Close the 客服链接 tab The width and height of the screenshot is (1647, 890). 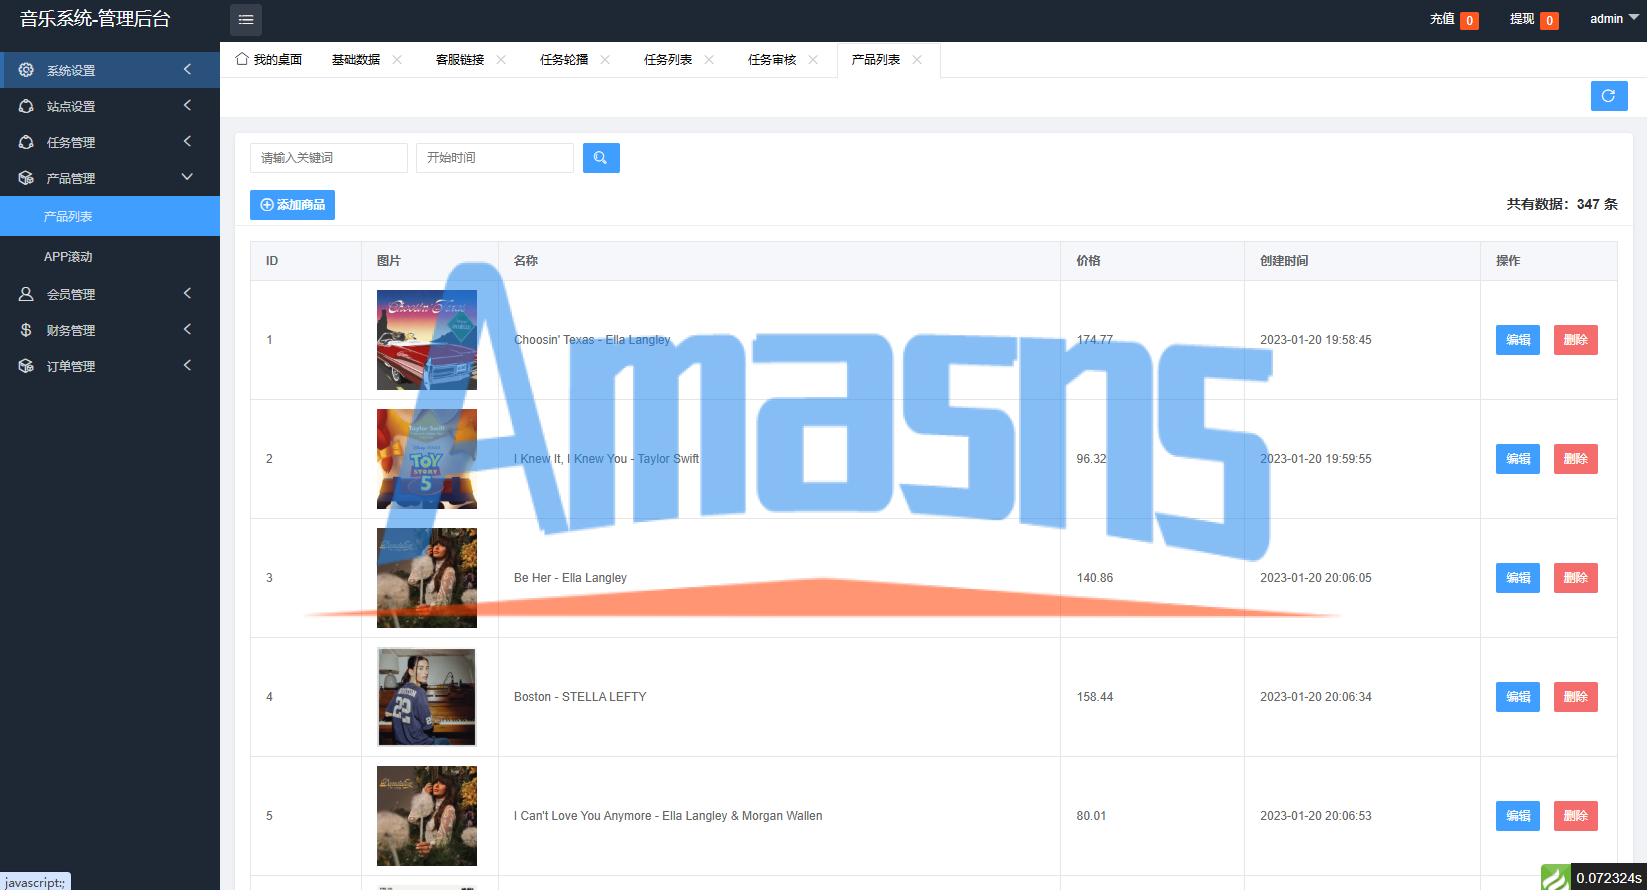tap(501, 60)
